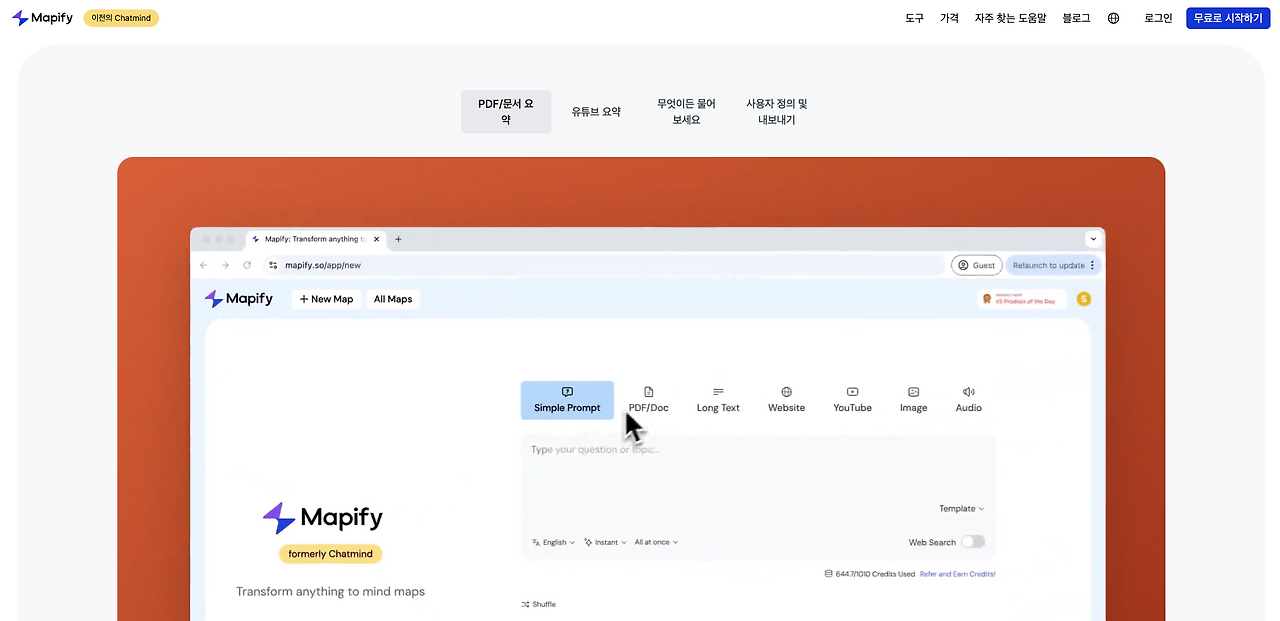
Task: Open the 가격 menu item
Action: pyautogui.click(x=949, y=18)
